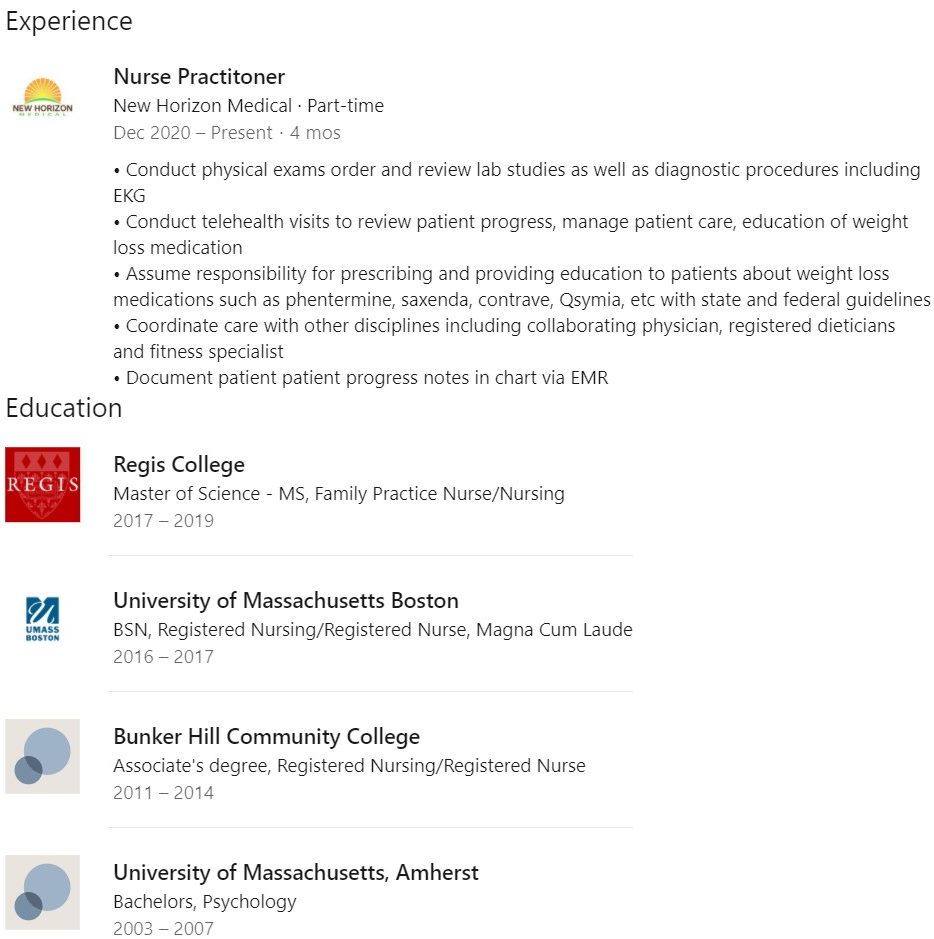Click the Experience section heading

[x=69, y=22]
